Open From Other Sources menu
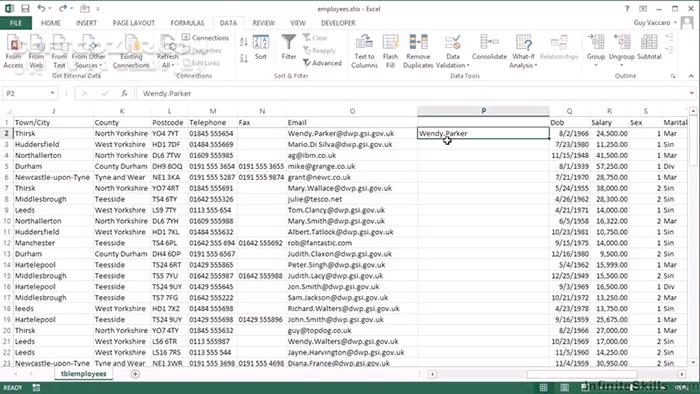 click(88, 52)
